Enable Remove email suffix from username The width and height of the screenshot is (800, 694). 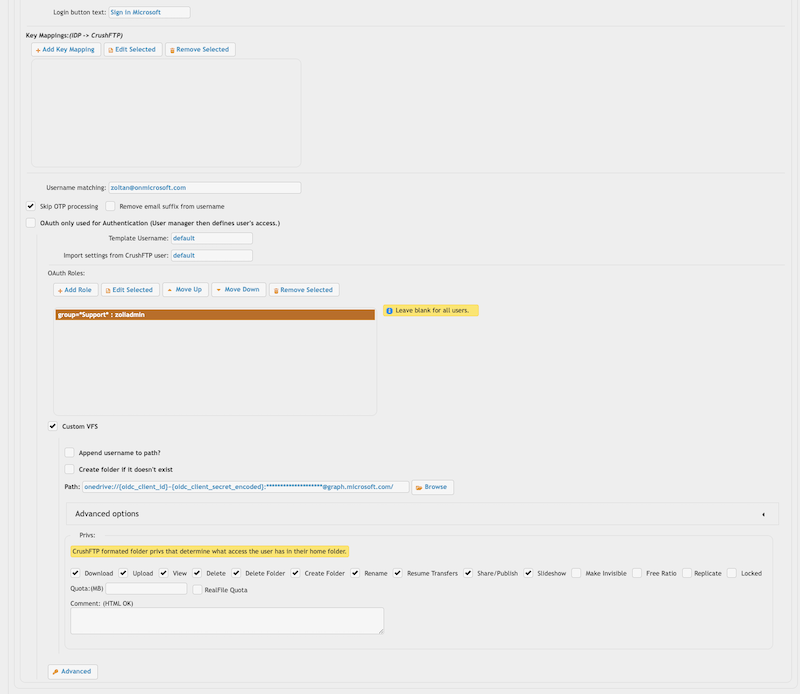(111, 206)
